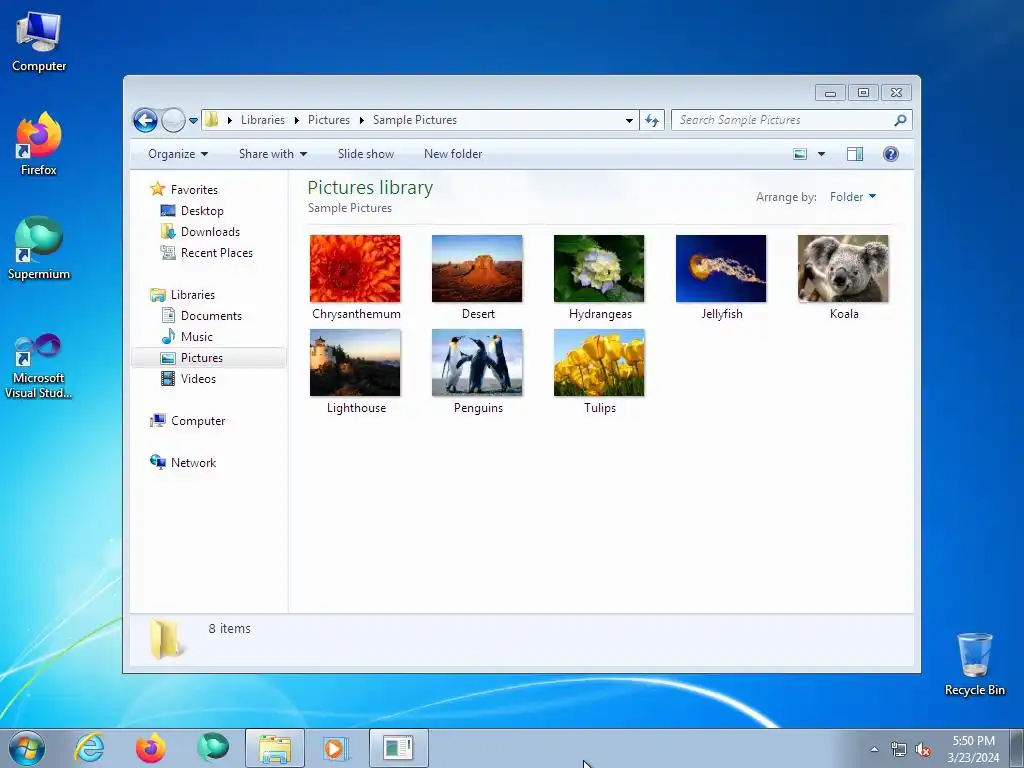Screen dimensions: 1024x768
Task: Open the Music library
Action: [197, 337]
